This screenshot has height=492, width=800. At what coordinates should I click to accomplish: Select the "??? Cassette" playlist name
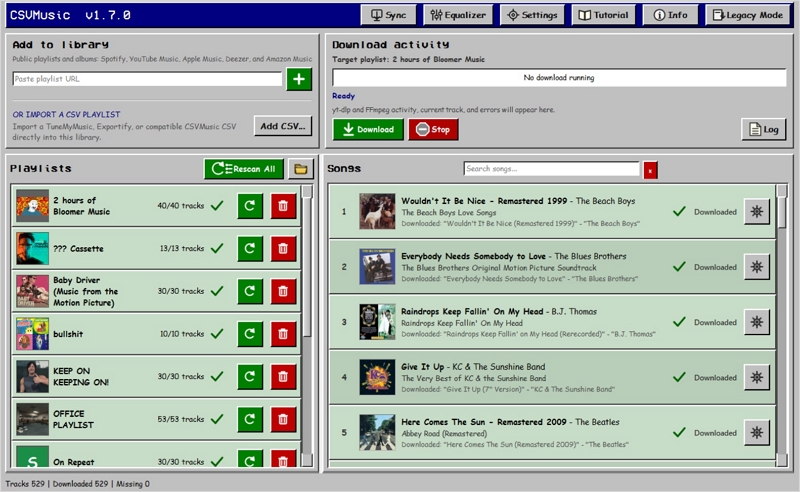pyautogui.click(x=78, y=249)
